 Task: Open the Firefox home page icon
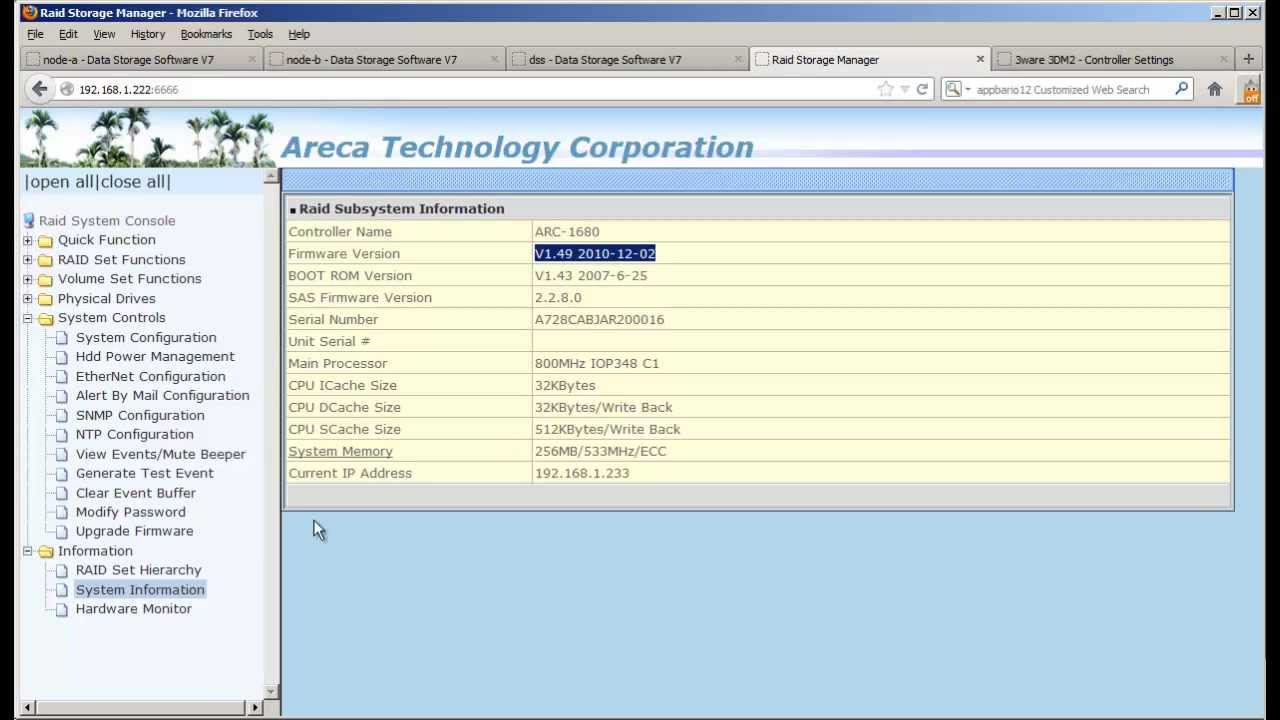tap(1215, 89)
